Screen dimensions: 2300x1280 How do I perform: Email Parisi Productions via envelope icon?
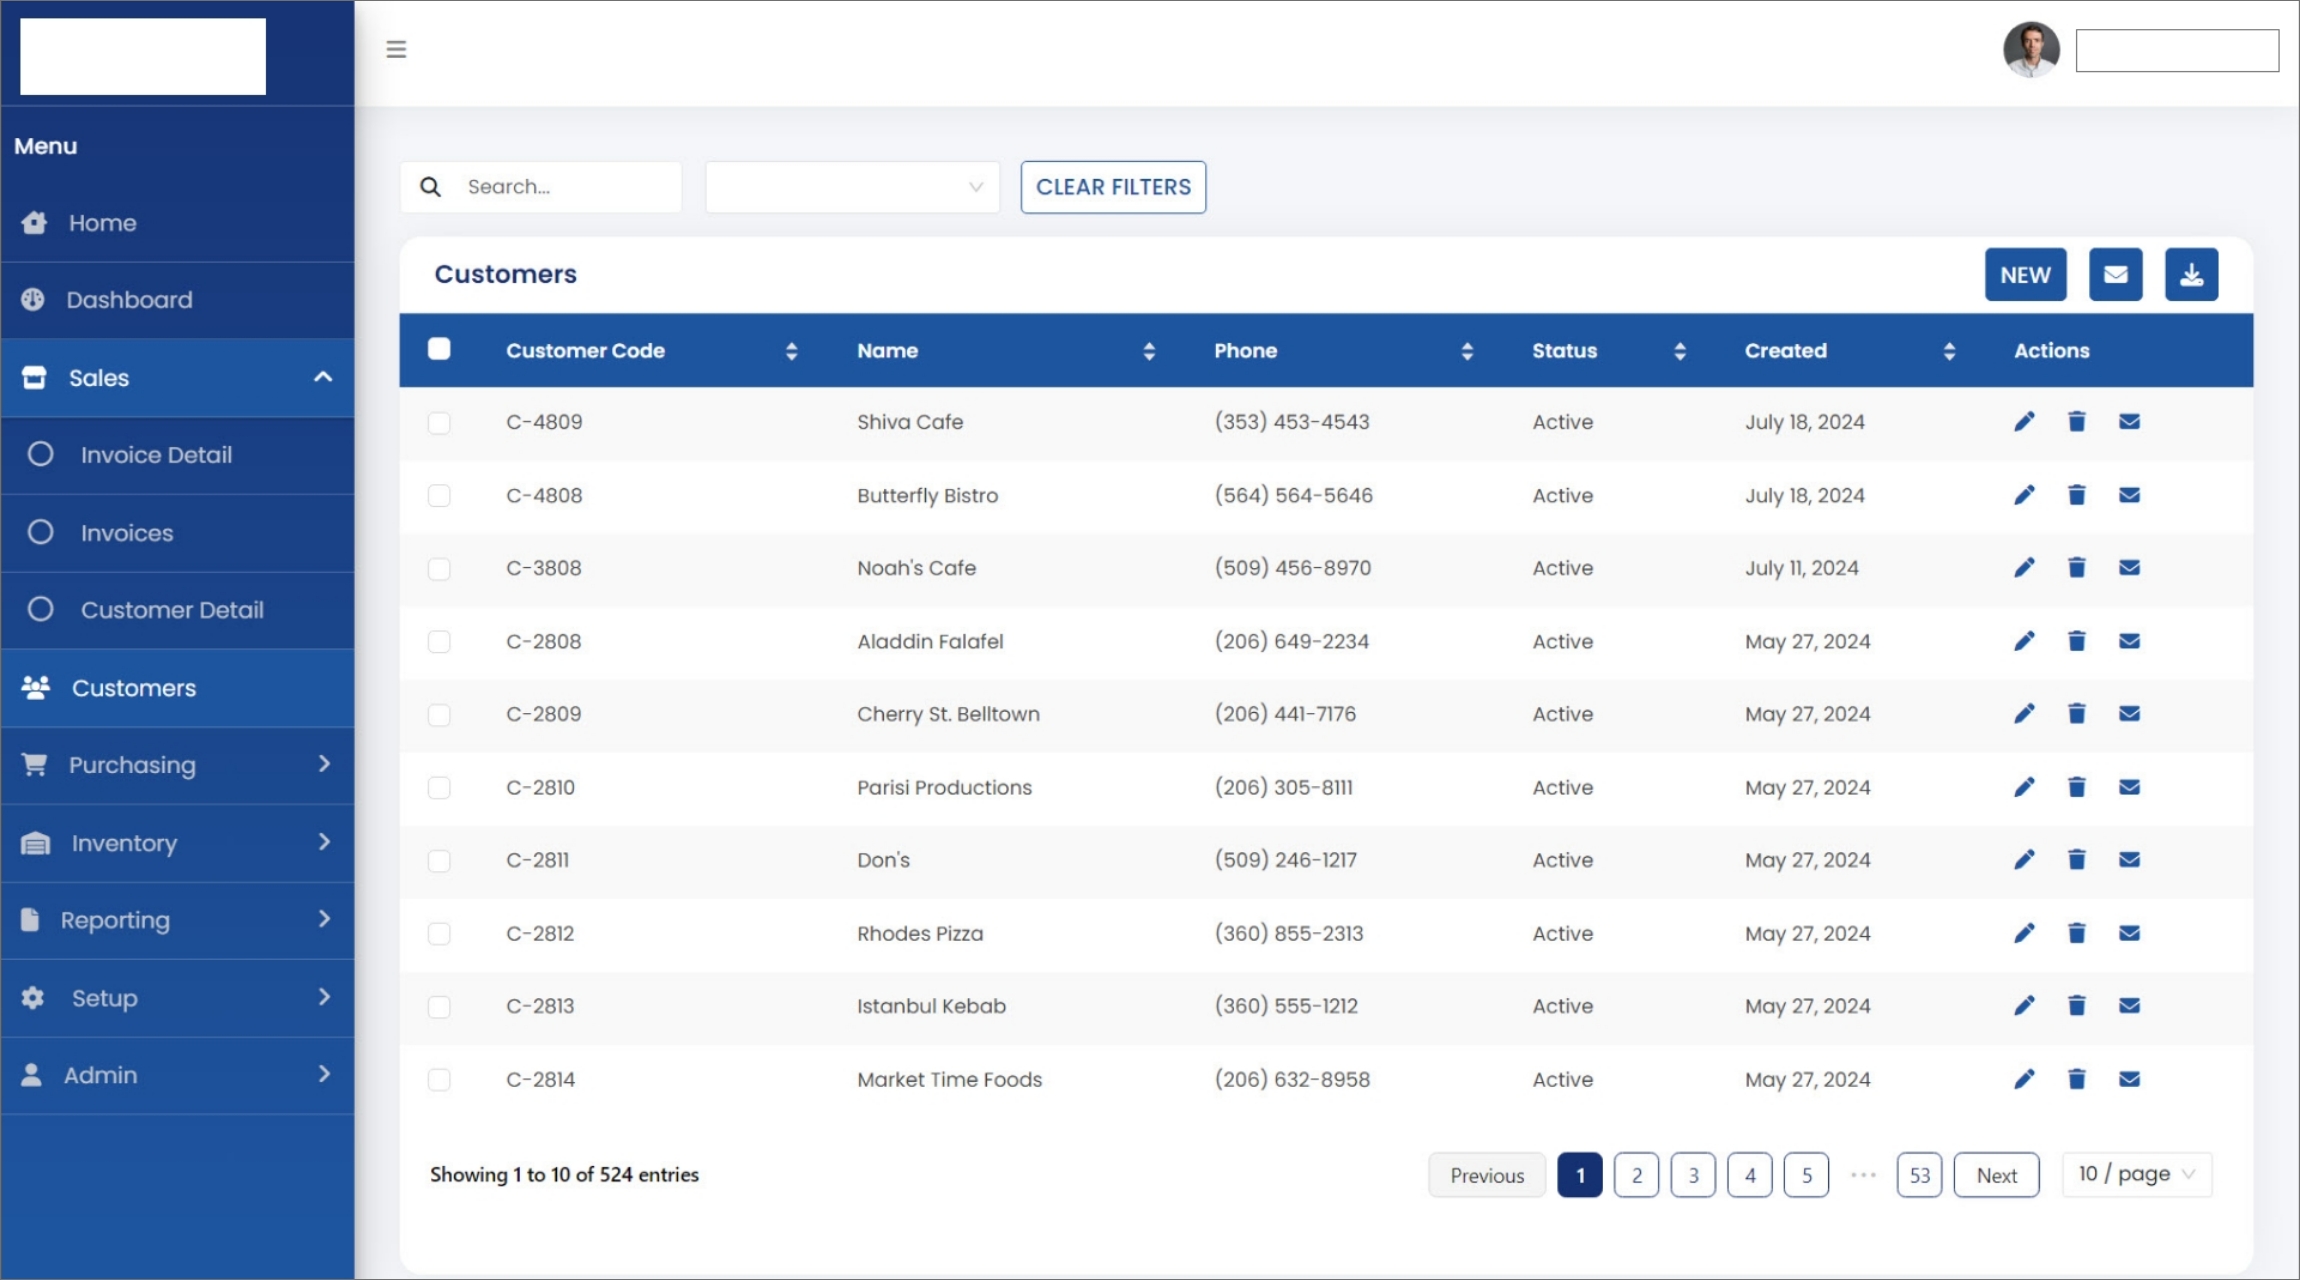pos(2130,787)
